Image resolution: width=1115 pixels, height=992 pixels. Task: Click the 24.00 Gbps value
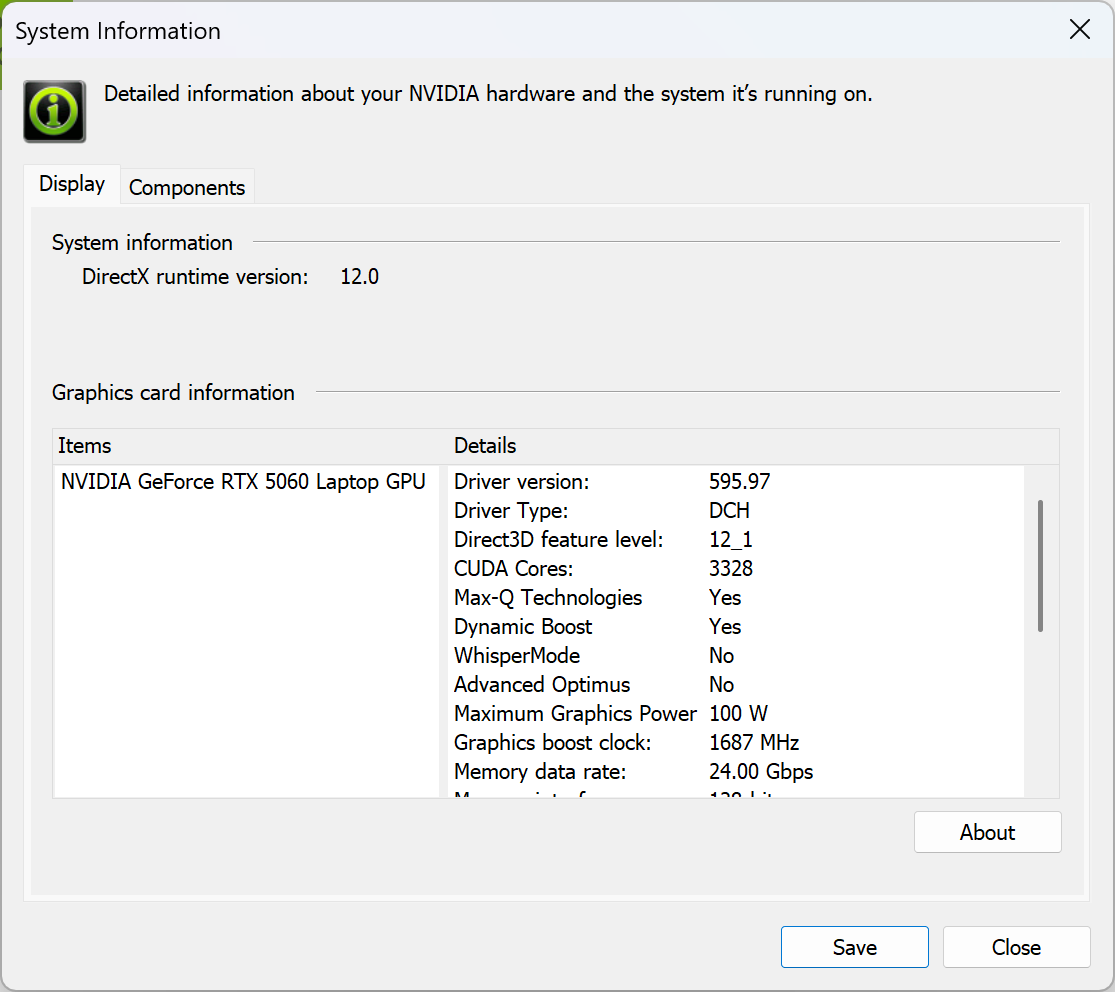[762, 772]
